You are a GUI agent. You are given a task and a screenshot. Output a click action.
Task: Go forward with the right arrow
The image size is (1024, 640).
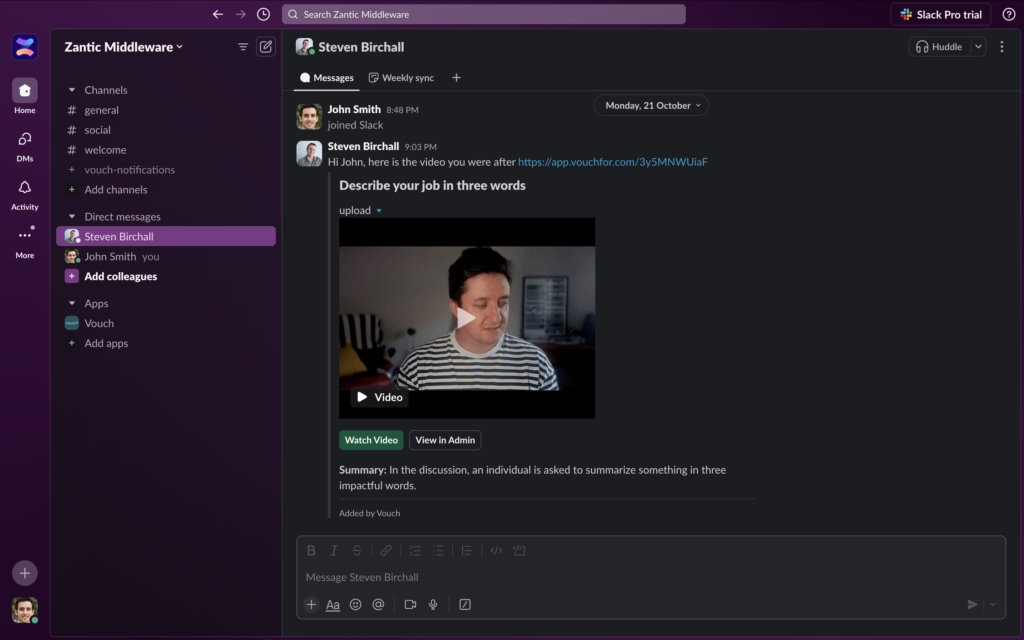coord(240,14)
